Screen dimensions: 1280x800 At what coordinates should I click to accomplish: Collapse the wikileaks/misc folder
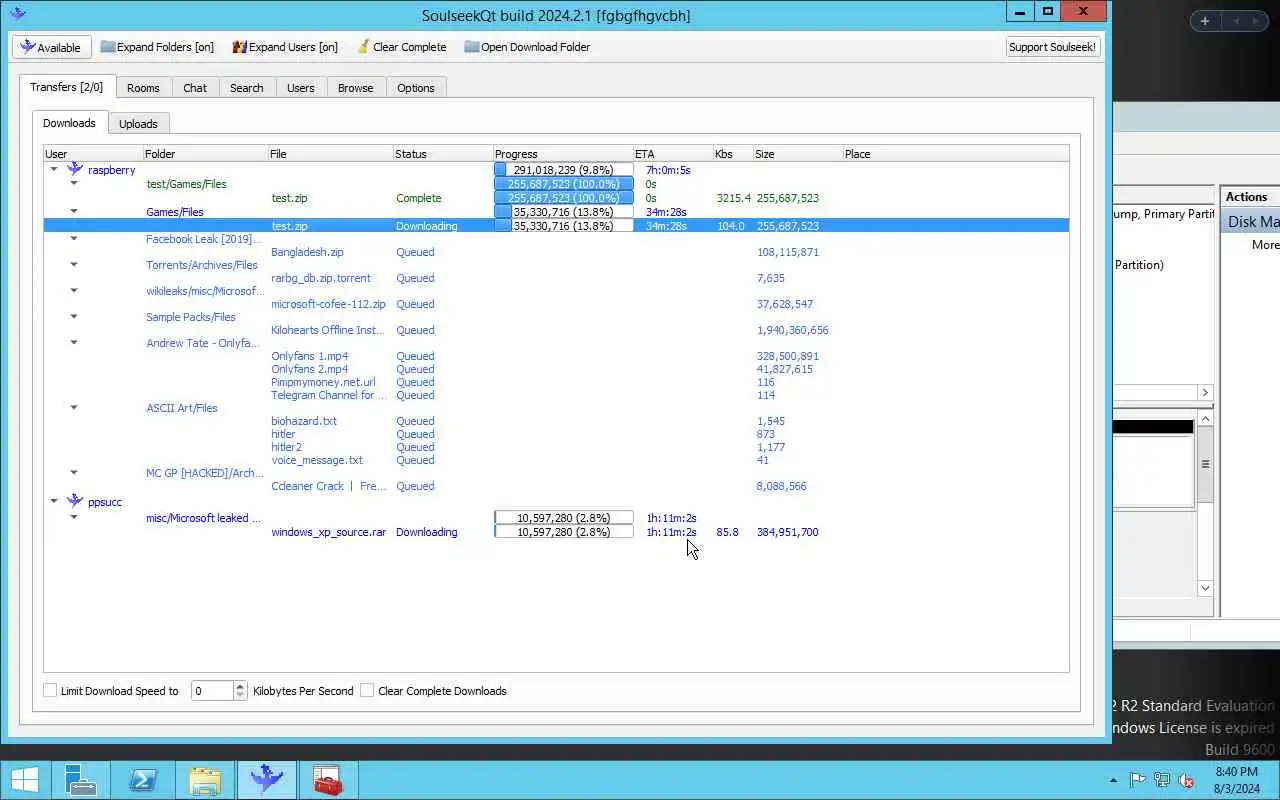74,290
